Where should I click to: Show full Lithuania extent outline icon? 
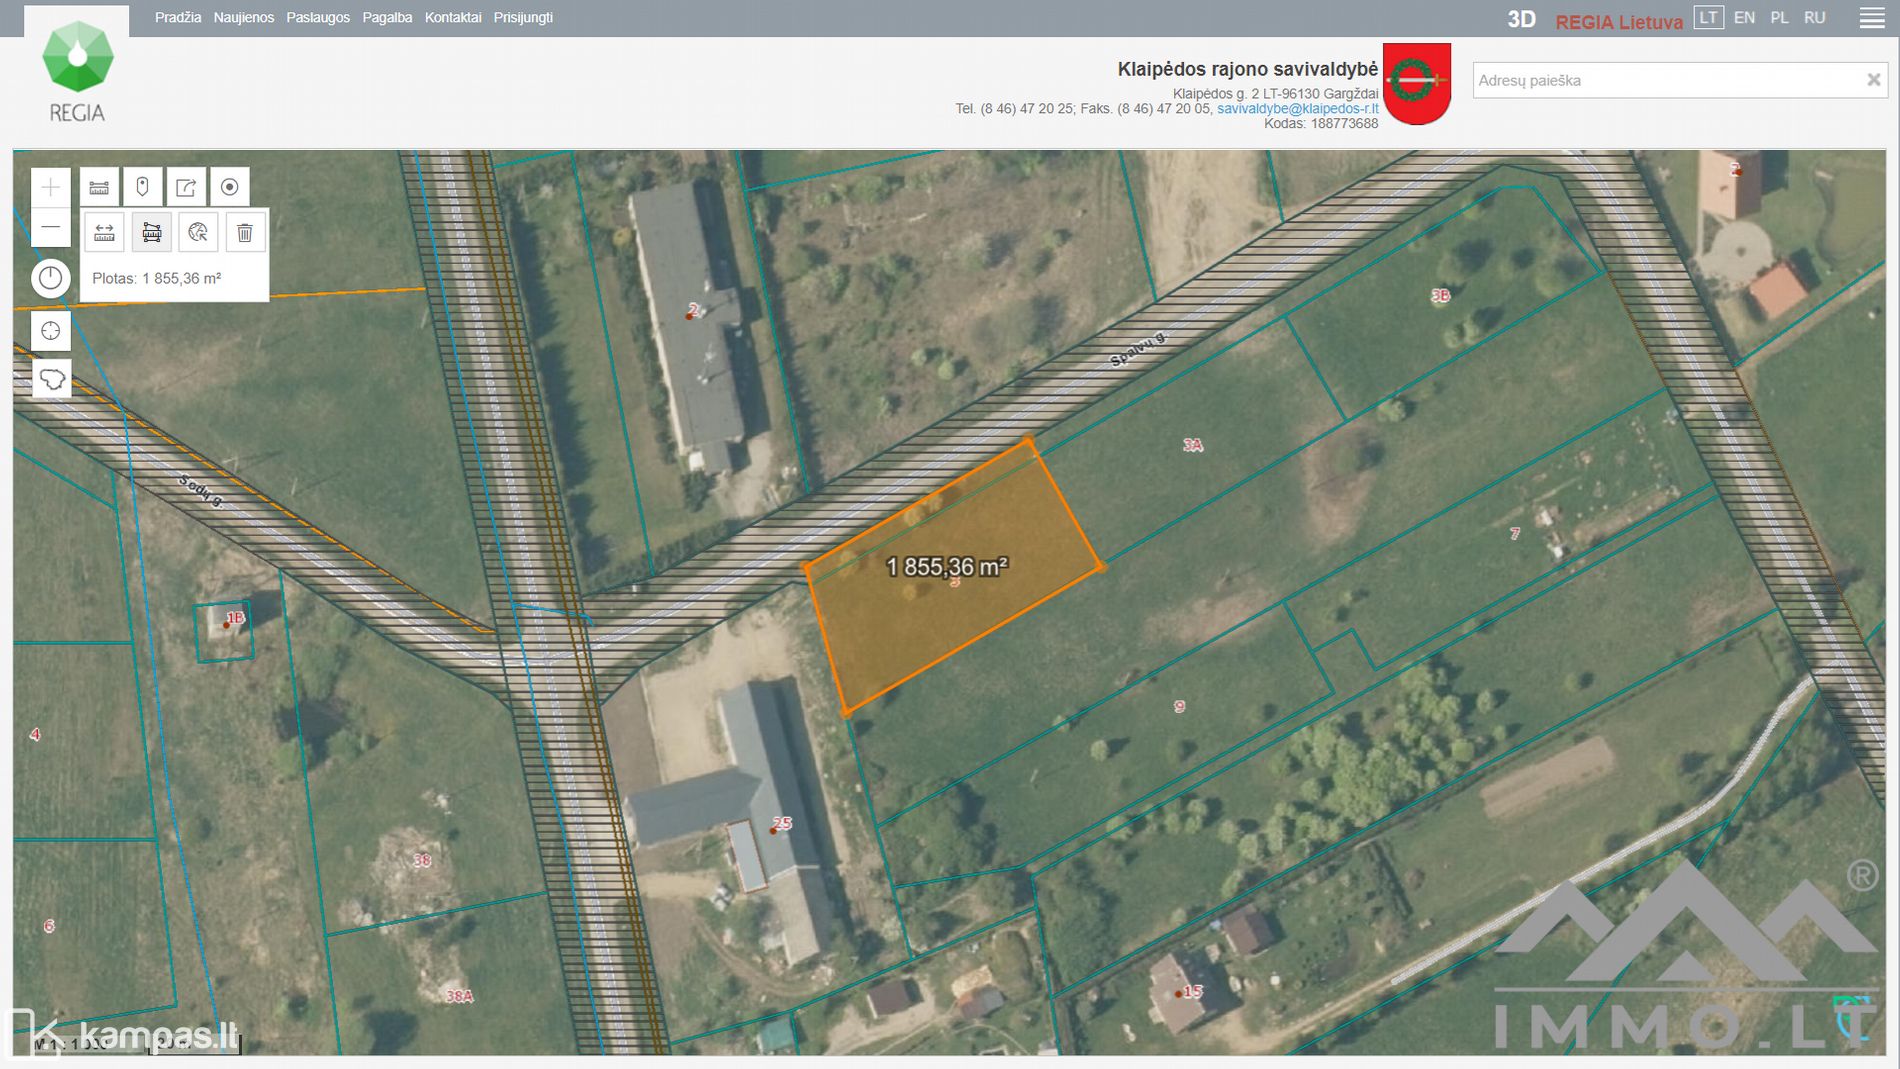[x=51, y=379]
